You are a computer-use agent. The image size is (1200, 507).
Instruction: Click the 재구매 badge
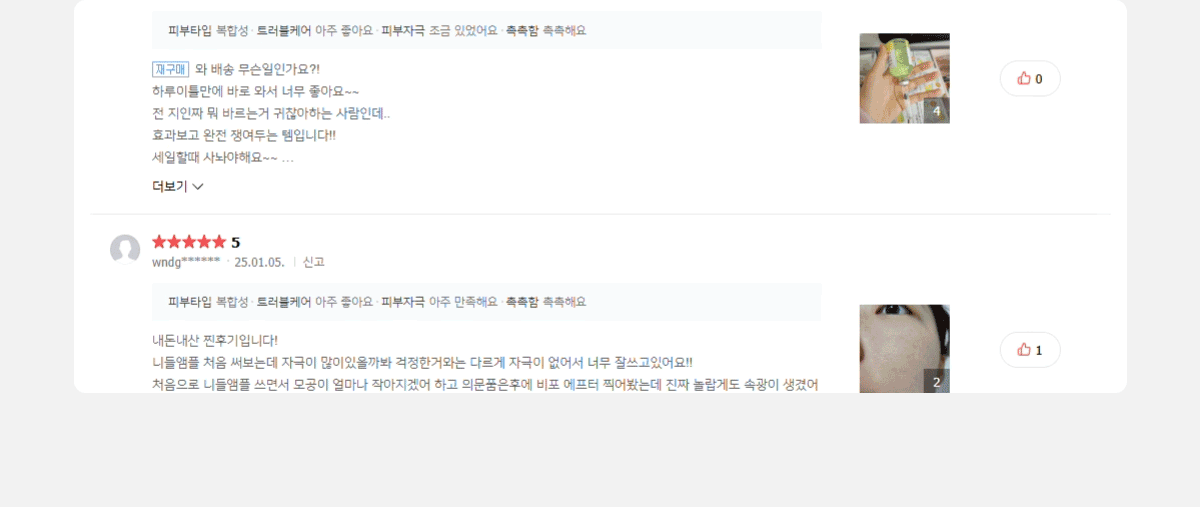[x=170, y=69]
